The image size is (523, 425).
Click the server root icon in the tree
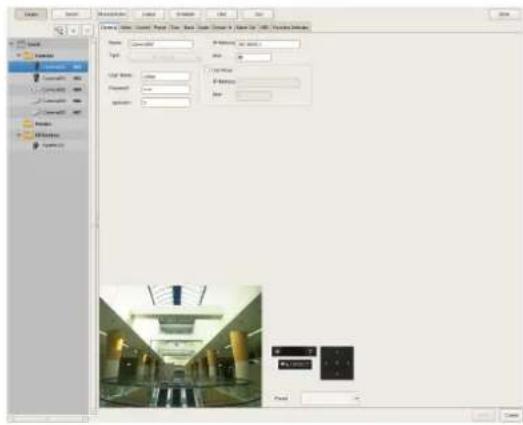[x=21, y=44]
